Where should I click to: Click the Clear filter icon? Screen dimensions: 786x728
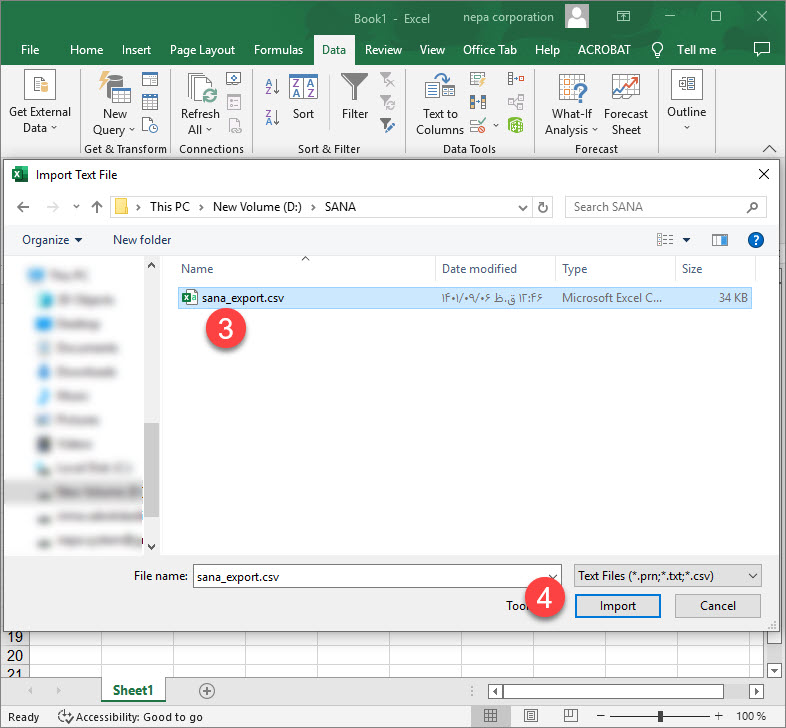pyautogui.click(x=387, y=79)
